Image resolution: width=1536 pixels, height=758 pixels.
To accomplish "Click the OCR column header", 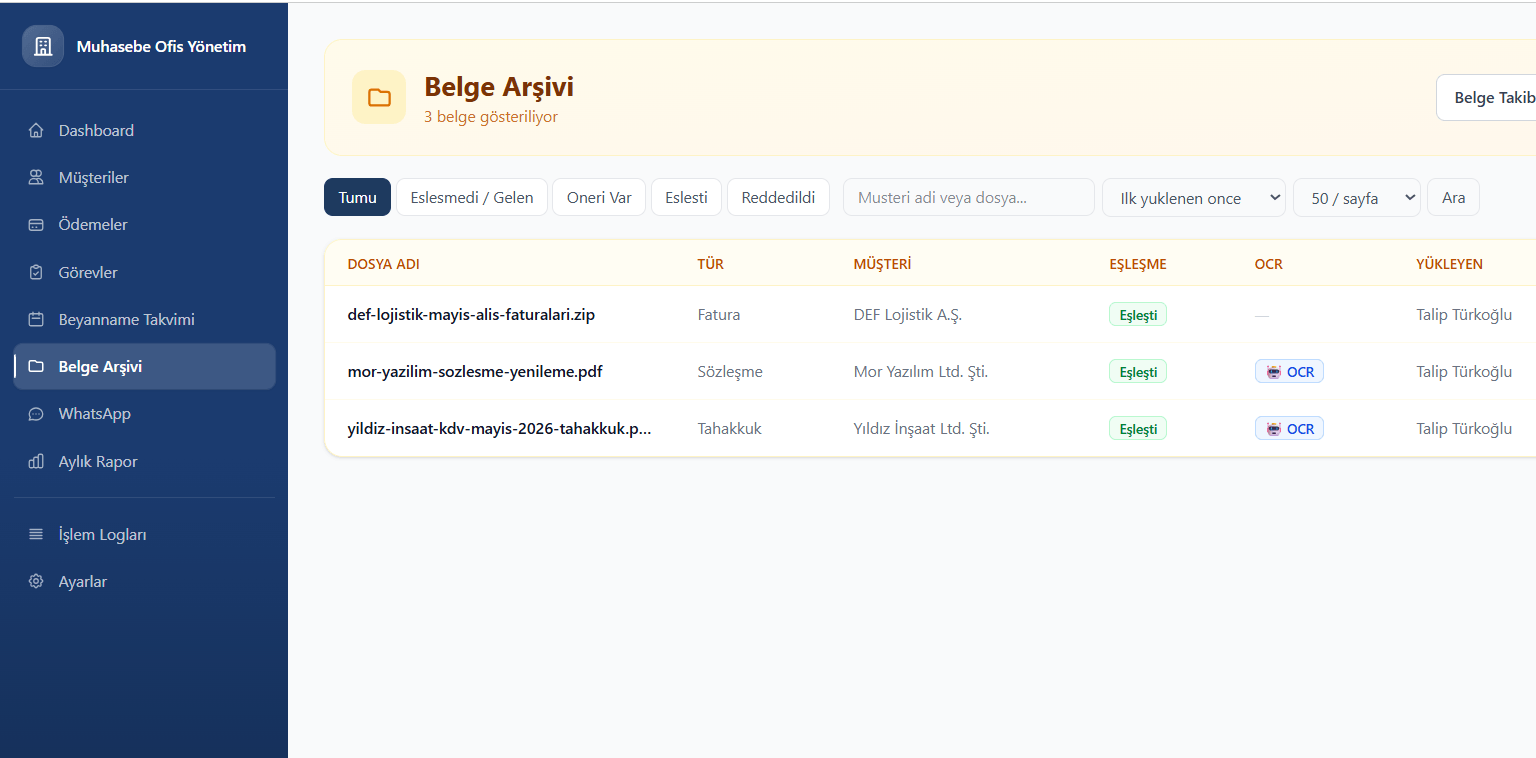I will coord(1268,264).
